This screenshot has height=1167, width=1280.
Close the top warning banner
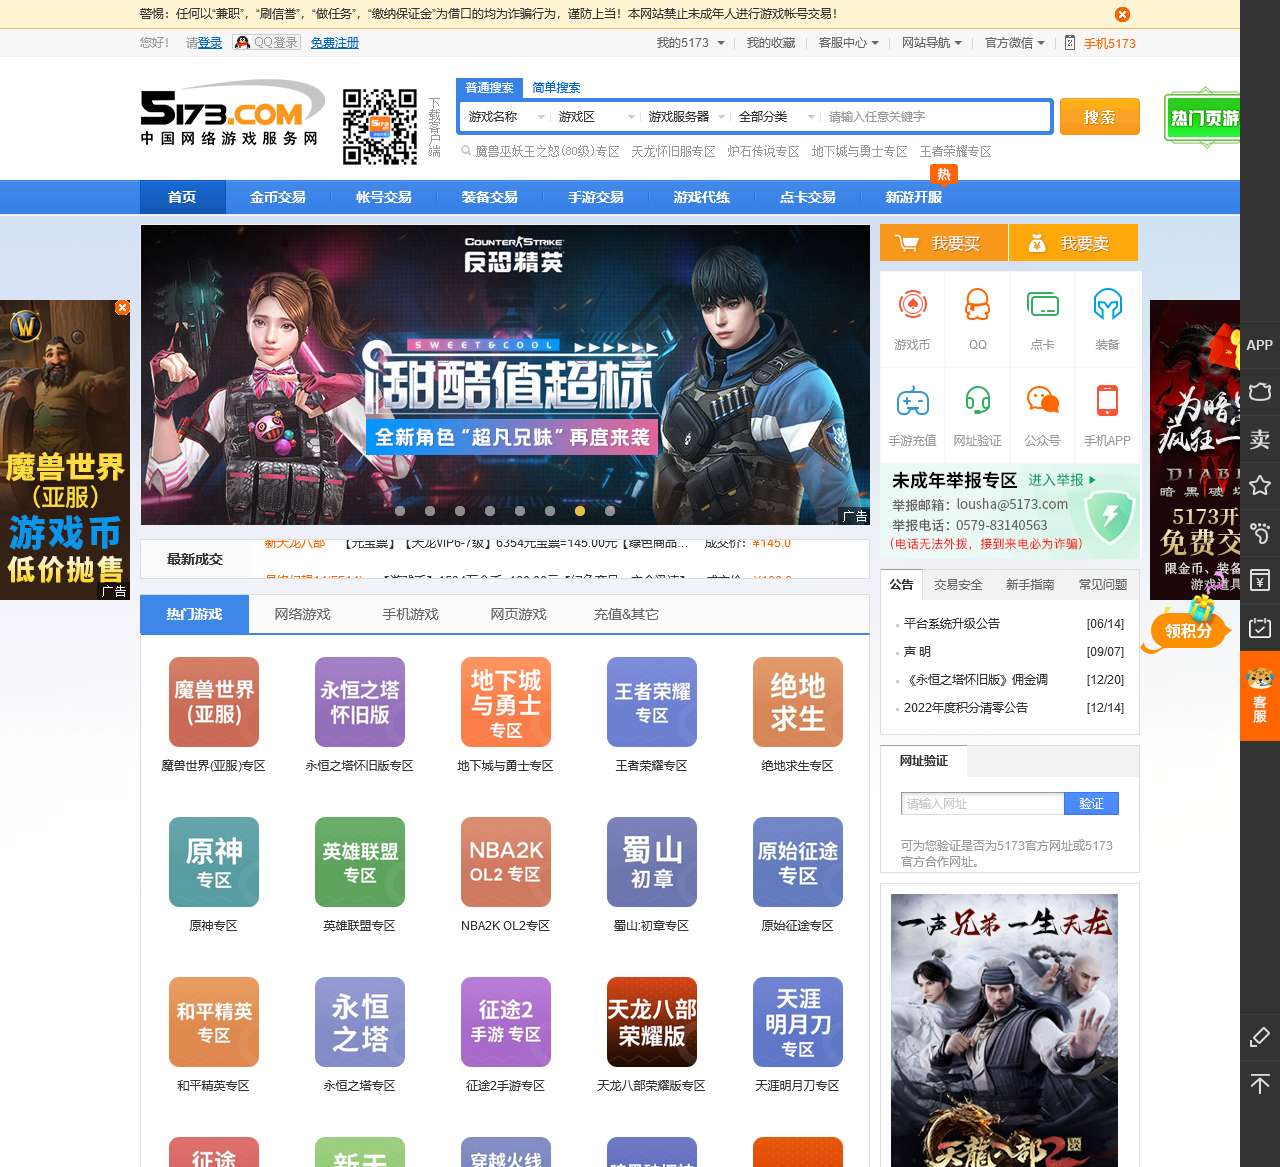1122,14
